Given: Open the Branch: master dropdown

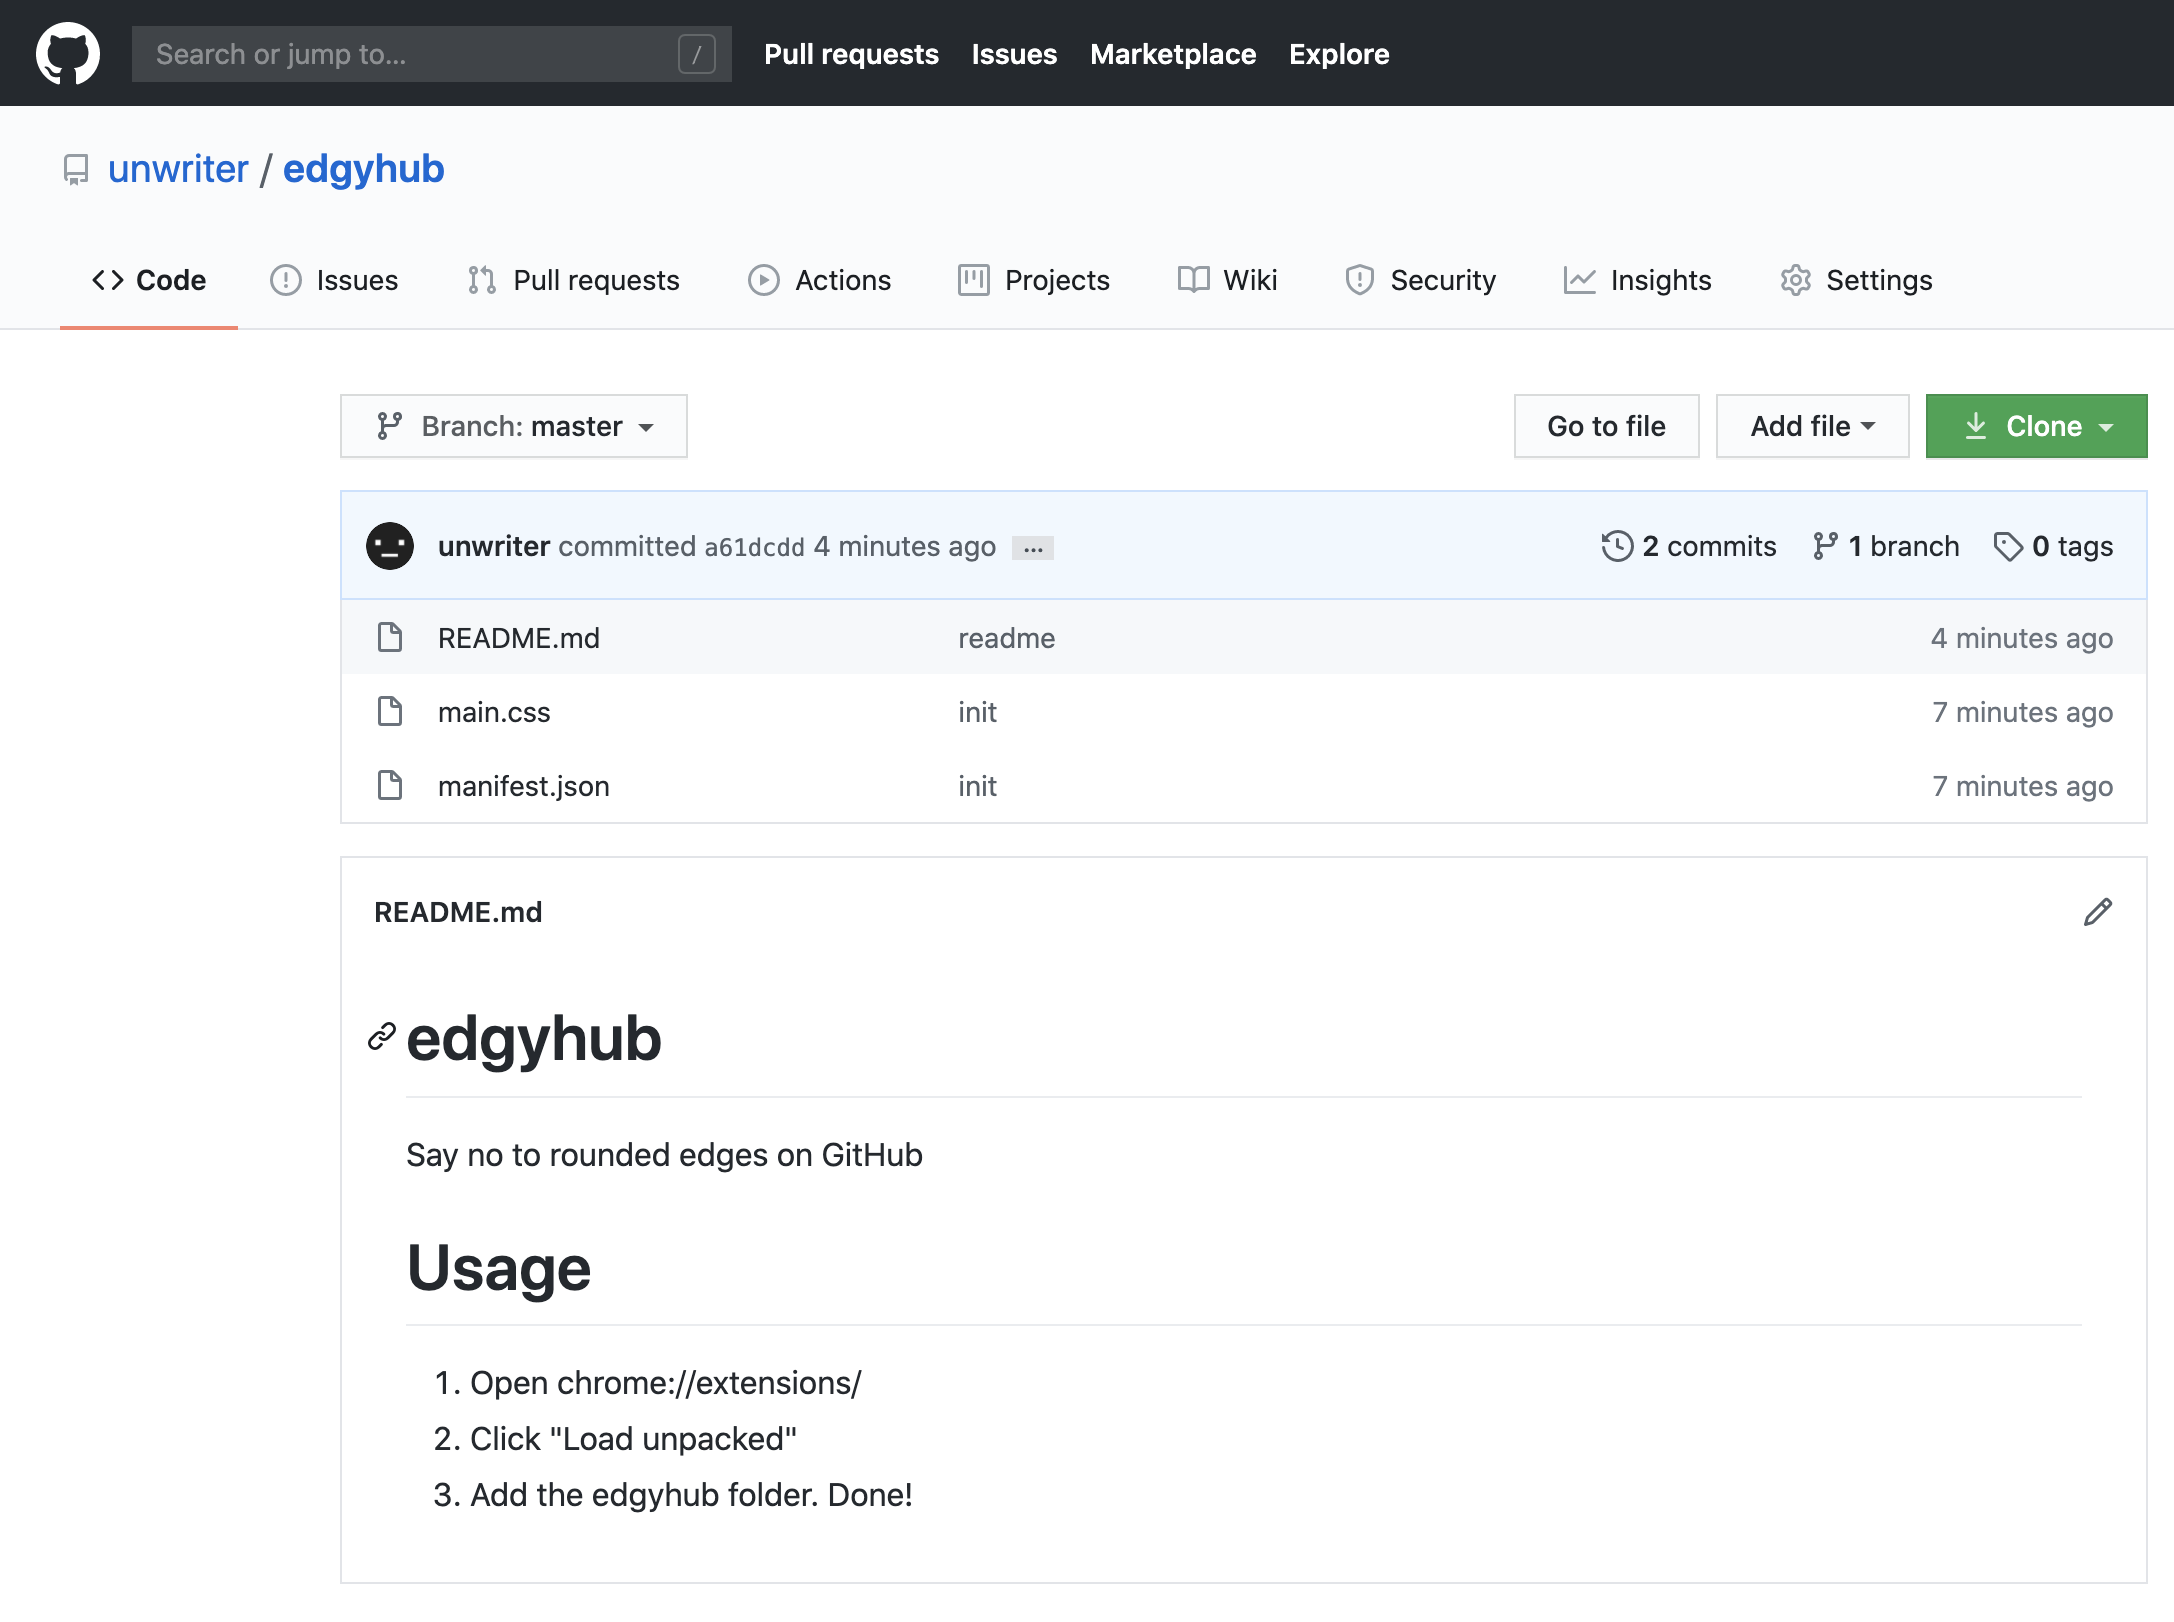Looking at the screenshot, I should (x=514, y=426).
